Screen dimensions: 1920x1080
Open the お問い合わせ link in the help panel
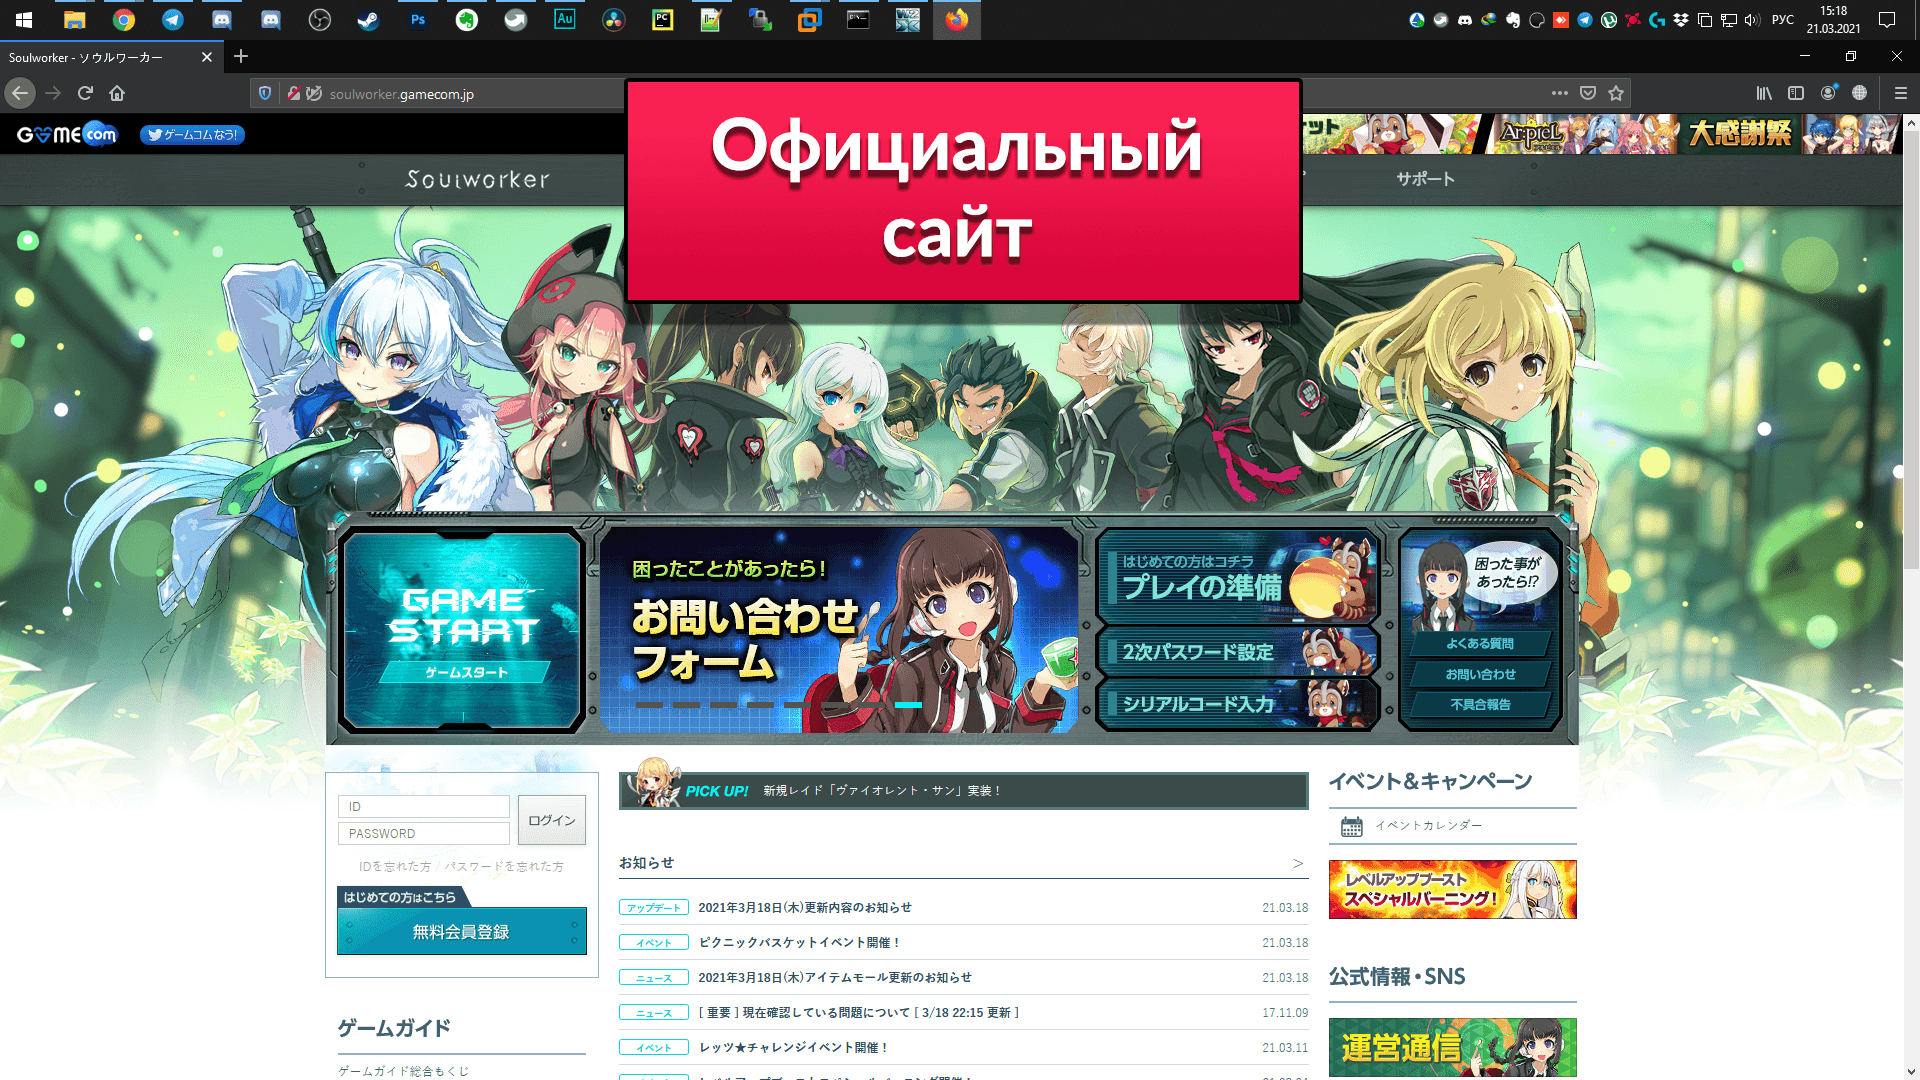click(1480, 675)
